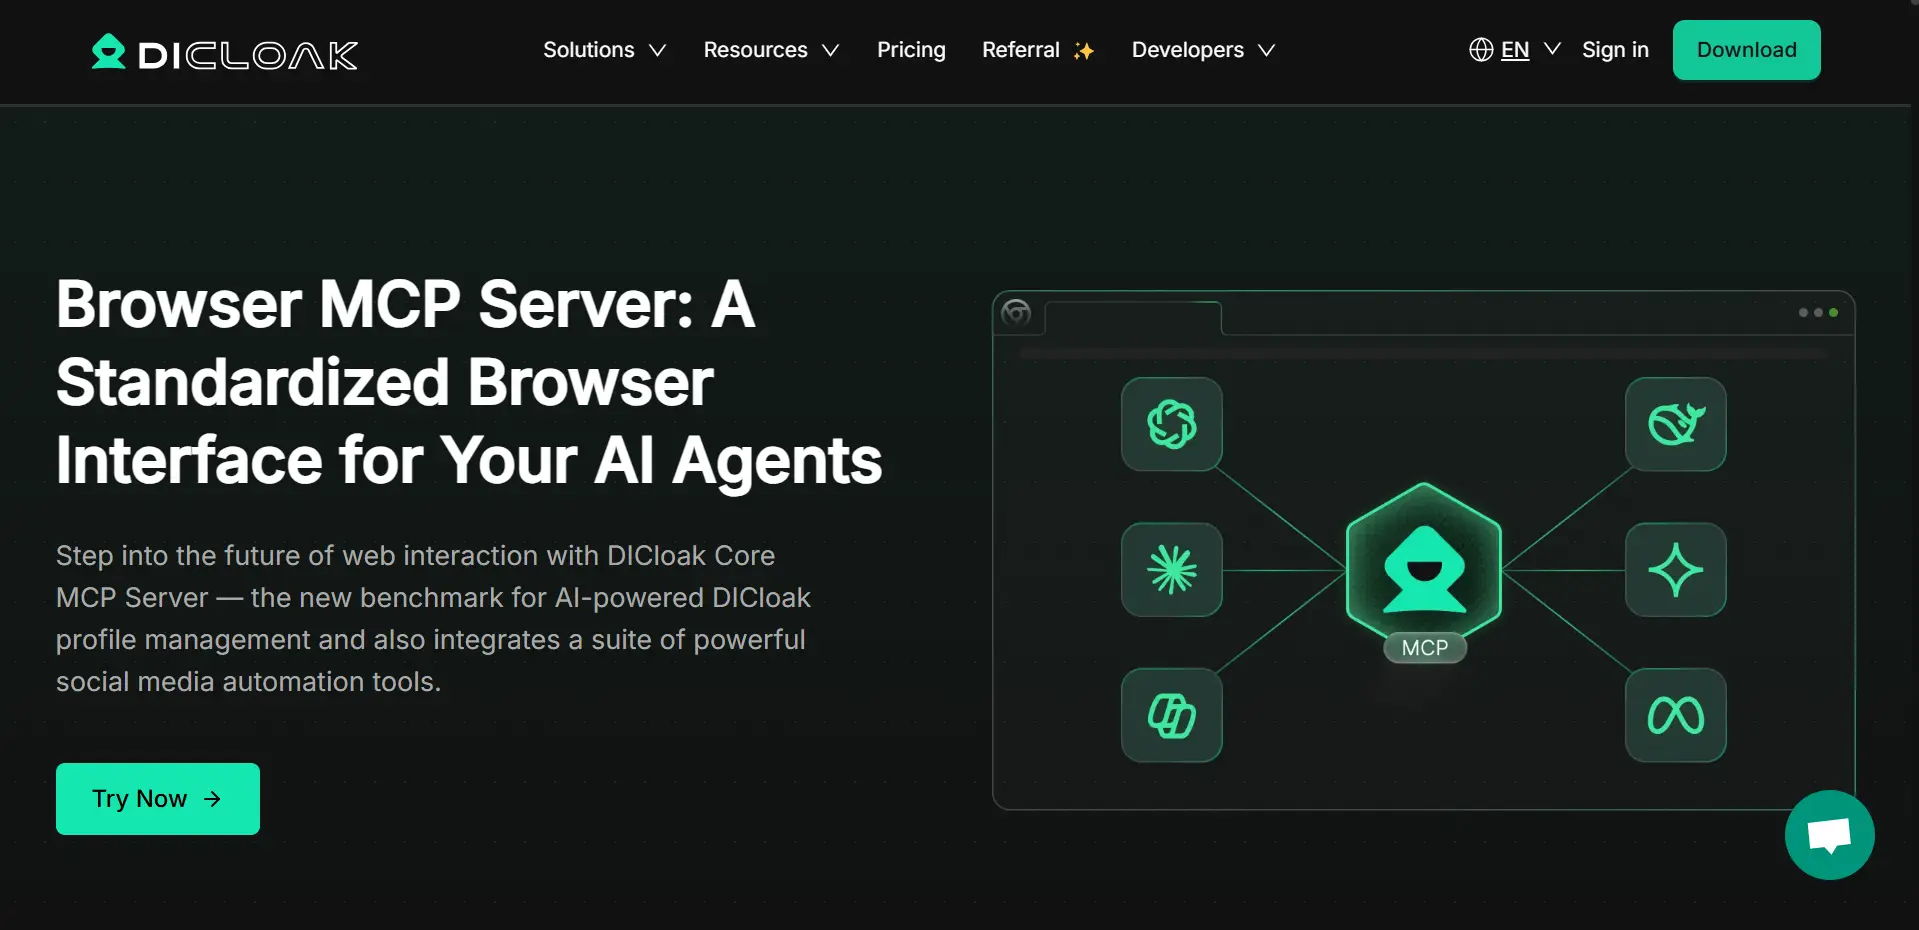Click the Claude starburst icon tile
This screenshot has width=1919, height=930.
(x=1171, y=570)
